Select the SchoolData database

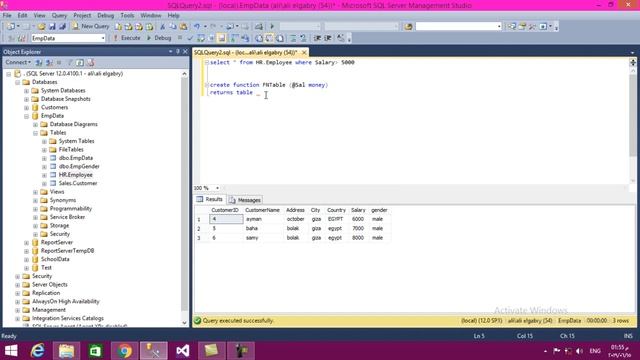pyautogui.click(x=55, y=259)
